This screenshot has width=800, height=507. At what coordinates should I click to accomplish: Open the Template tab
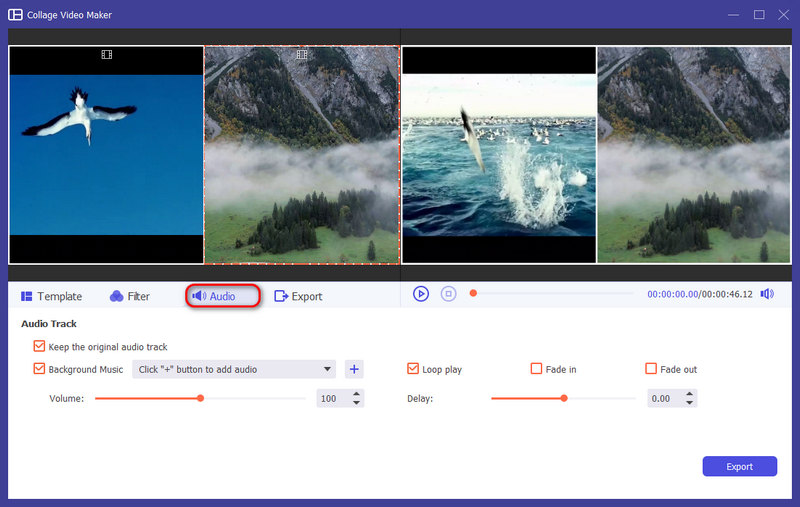[52, 296]
